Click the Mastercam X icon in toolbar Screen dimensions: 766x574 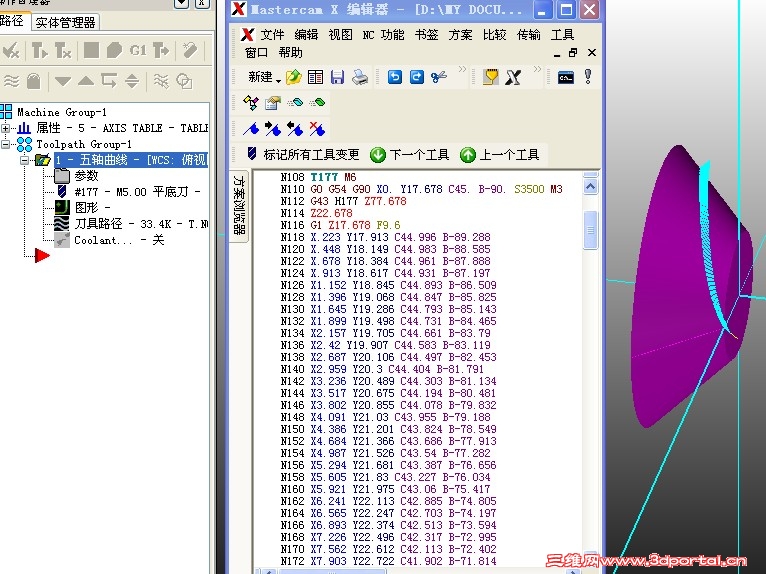coord(513,77)
